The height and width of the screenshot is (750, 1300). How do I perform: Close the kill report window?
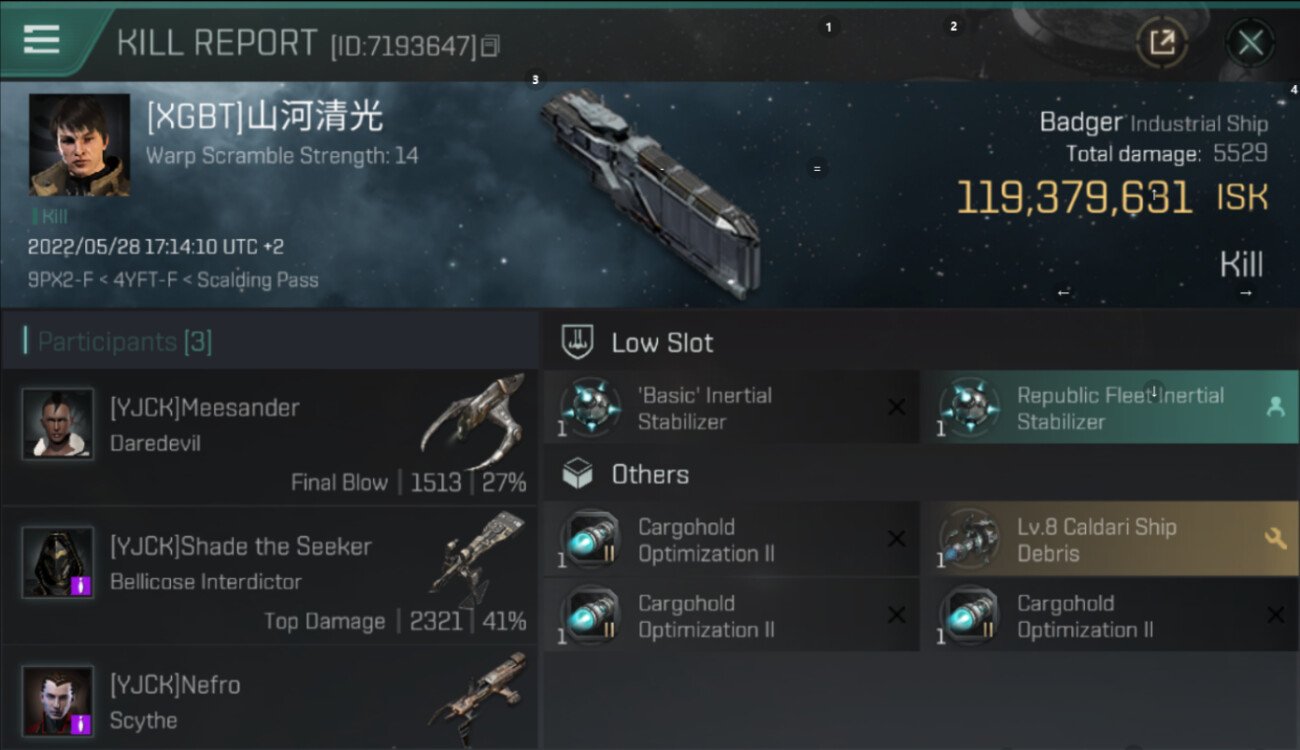click(1250, 43)
